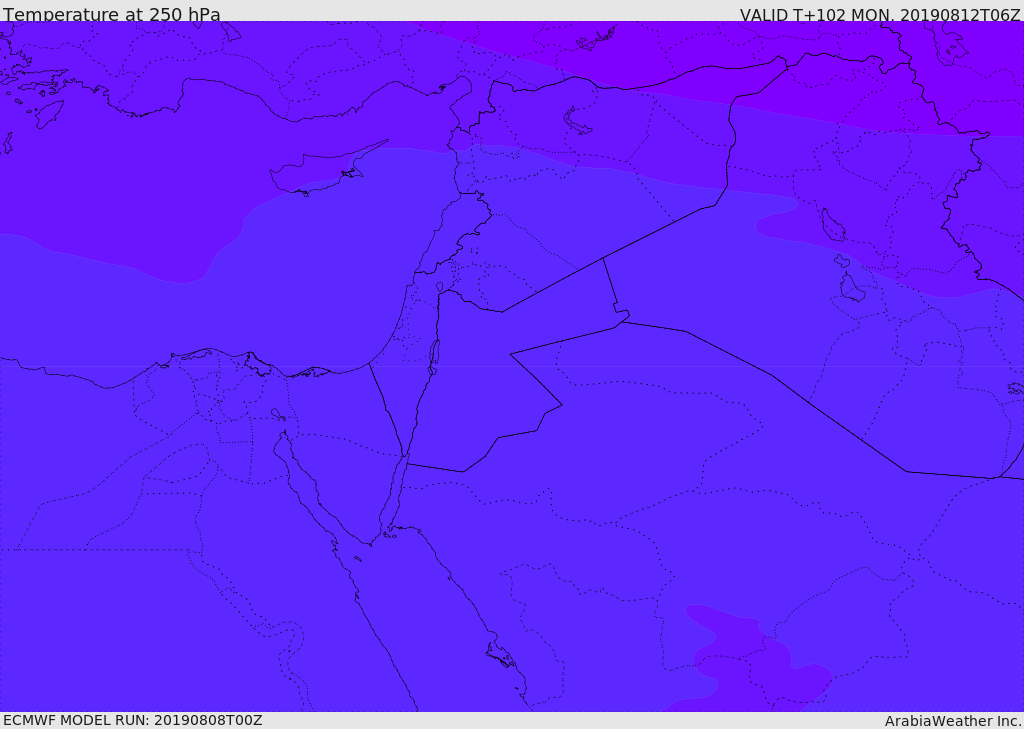This screenshot has width=1024, height=729.
Task: Click the 'Temperature at 250 hPa' title text
Action: tap(112, 14)
